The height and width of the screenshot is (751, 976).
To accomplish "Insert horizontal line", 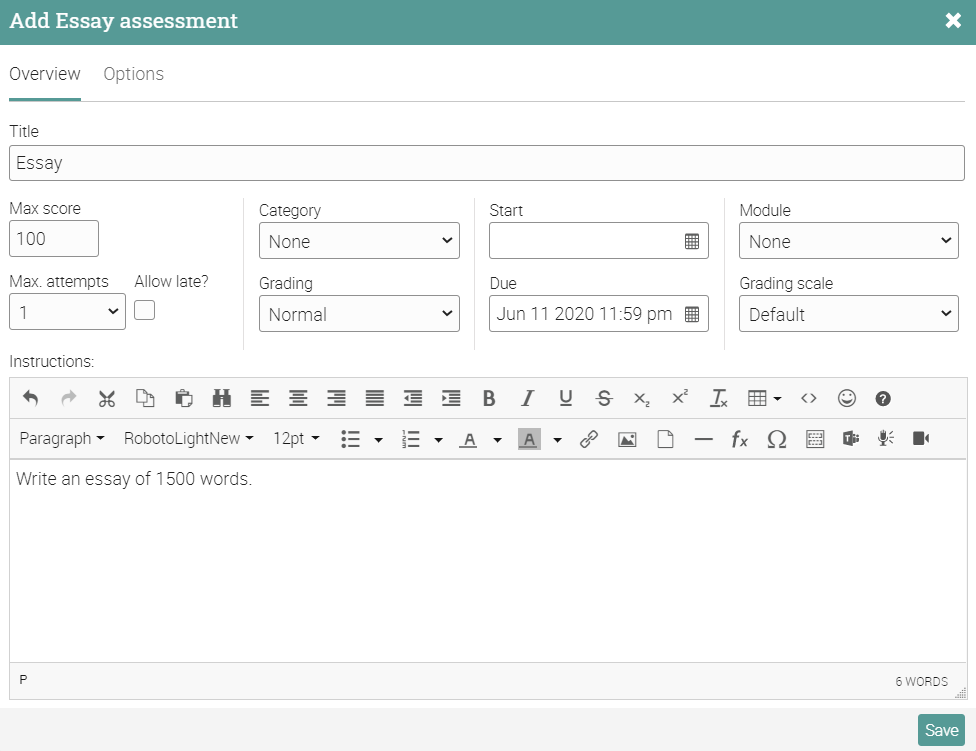I will 703,439.
